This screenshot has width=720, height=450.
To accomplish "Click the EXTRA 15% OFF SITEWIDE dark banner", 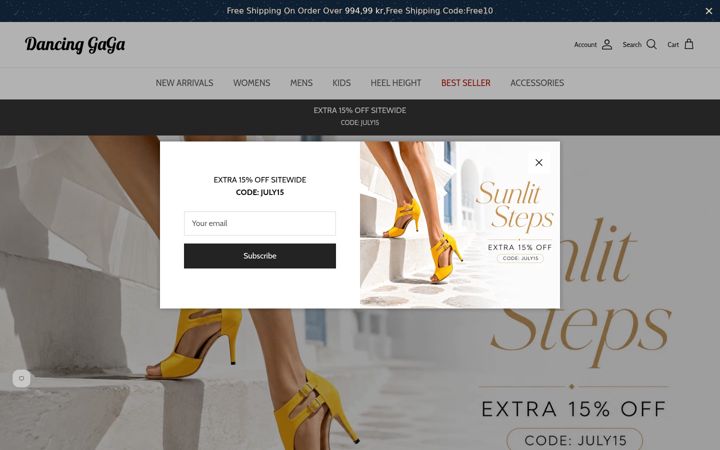I will pos(360,117).
